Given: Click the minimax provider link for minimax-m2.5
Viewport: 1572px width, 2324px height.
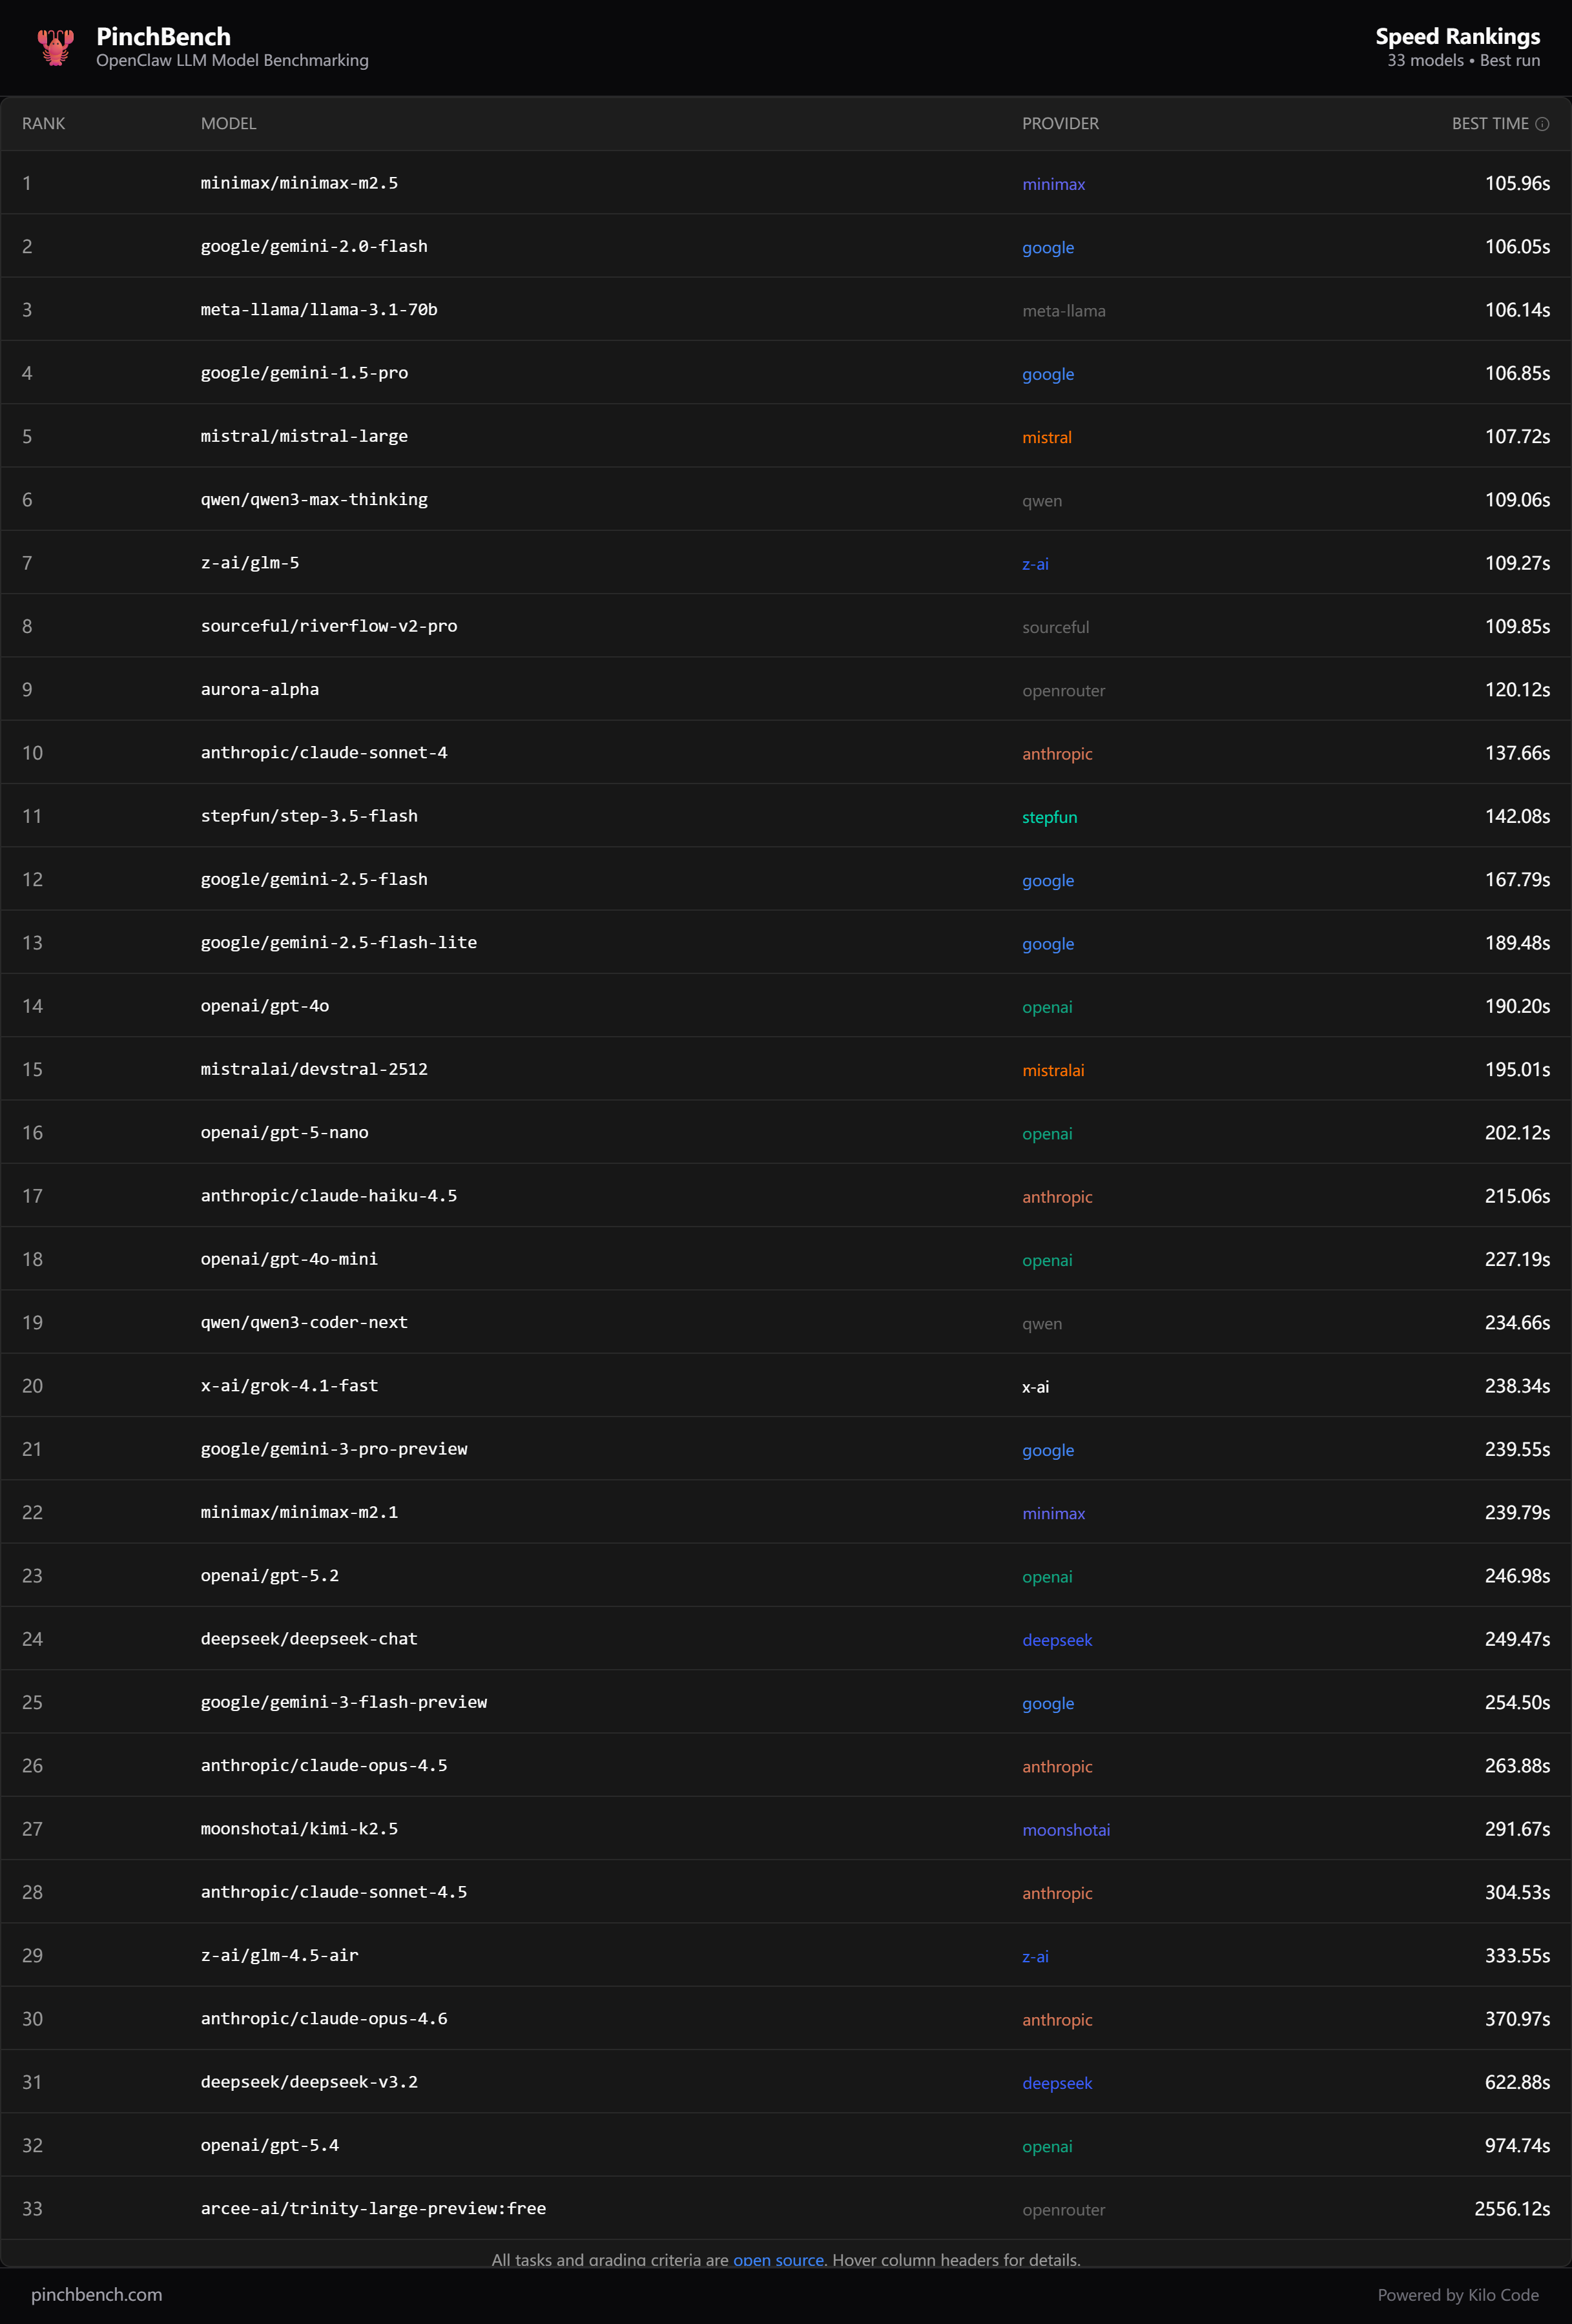Looking at the screenshot, I should pos(1053,184).
